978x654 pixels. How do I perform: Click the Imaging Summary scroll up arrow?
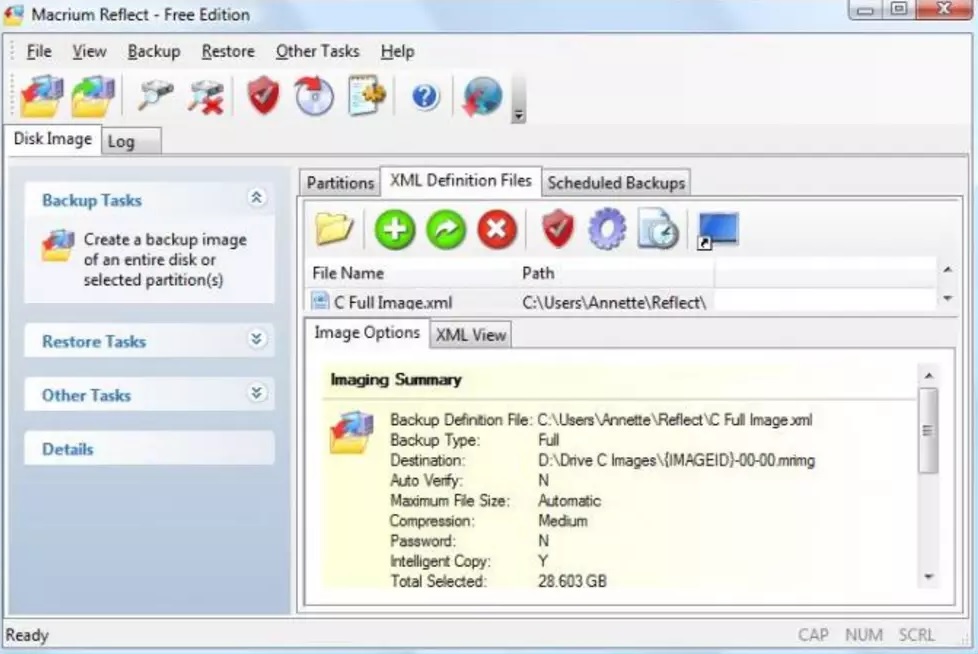(929, 375)
